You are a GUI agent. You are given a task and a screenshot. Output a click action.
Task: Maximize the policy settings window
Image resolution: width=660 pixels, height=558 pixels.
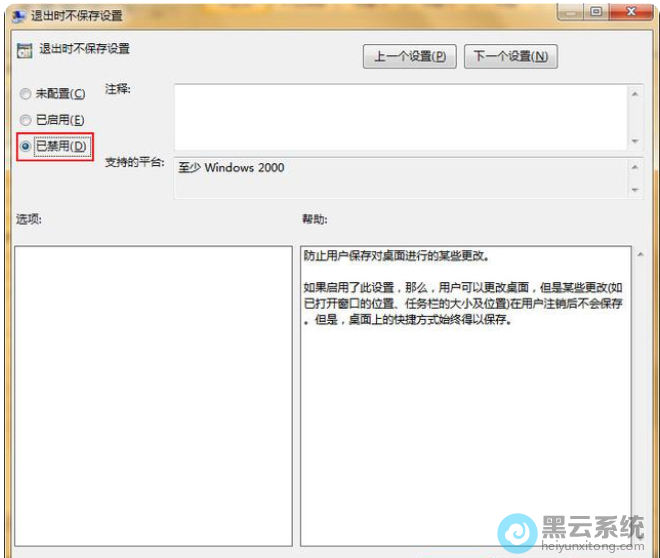click(x=597, y=12)
